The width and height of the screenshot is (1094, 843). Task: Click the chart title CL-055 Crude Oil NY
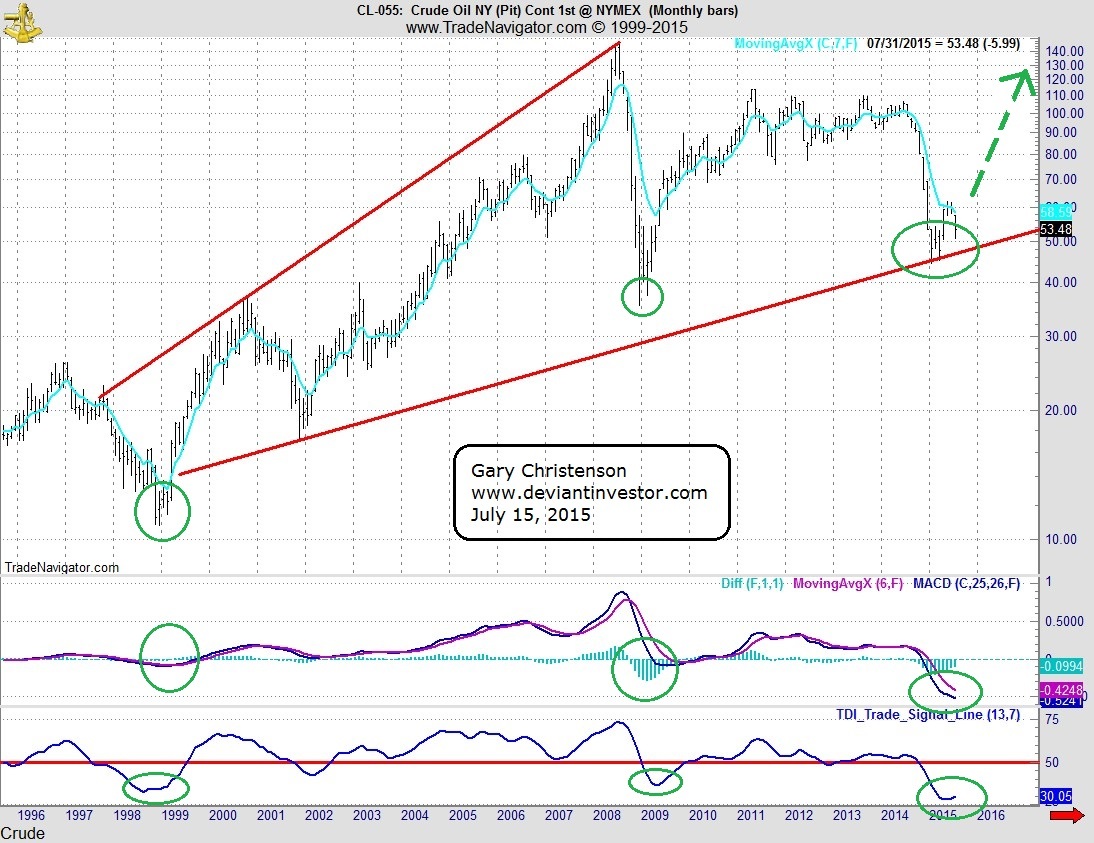pos(547,10)
